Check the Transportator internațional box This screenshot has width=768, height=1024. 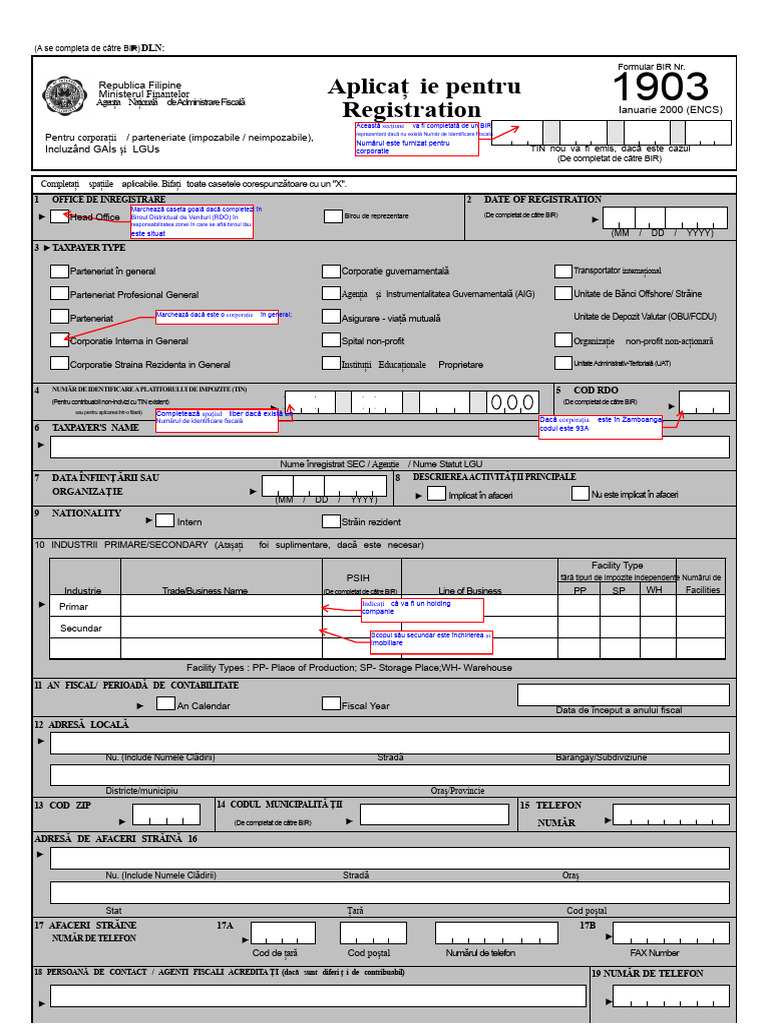(x=563, y=271)
